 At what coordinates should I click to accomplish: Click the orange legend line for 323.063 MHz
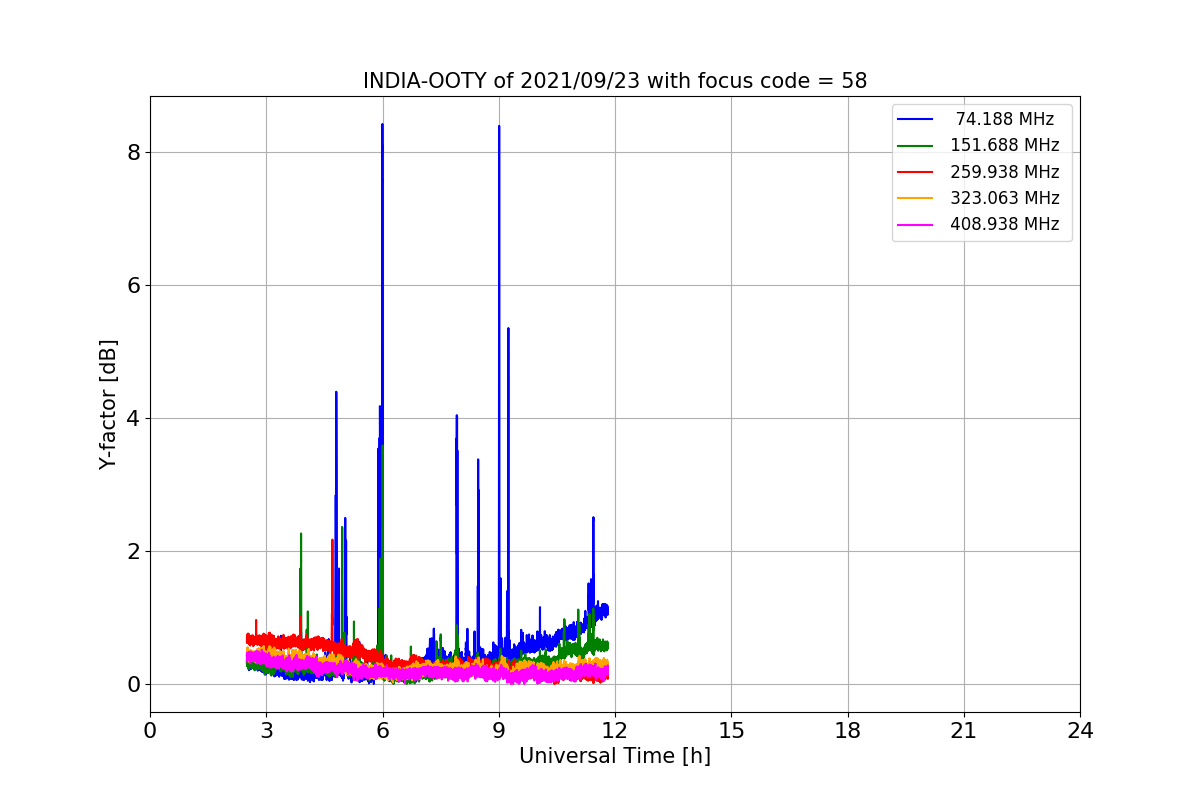coord(916,198)
